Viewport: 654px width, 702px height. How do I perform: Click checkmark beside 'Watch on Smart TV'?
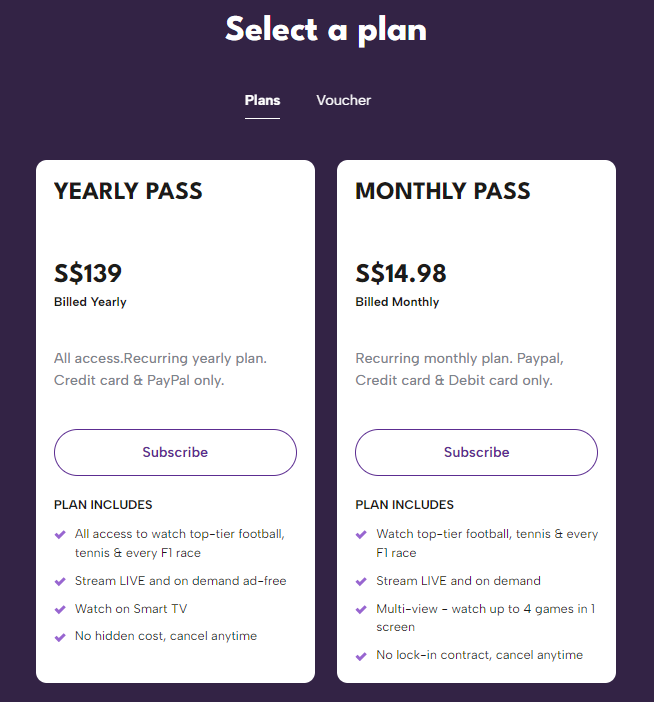[x=61, y=609]
